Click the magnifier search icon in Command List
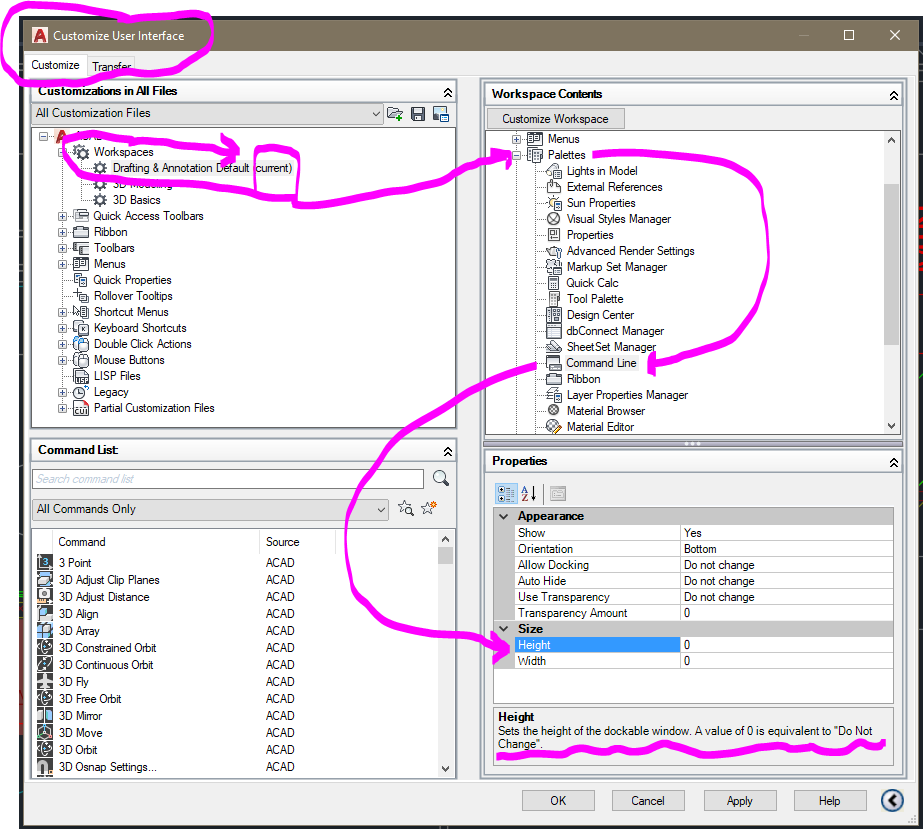This screenshot has width=923, height=829. [x=441, y=479]
